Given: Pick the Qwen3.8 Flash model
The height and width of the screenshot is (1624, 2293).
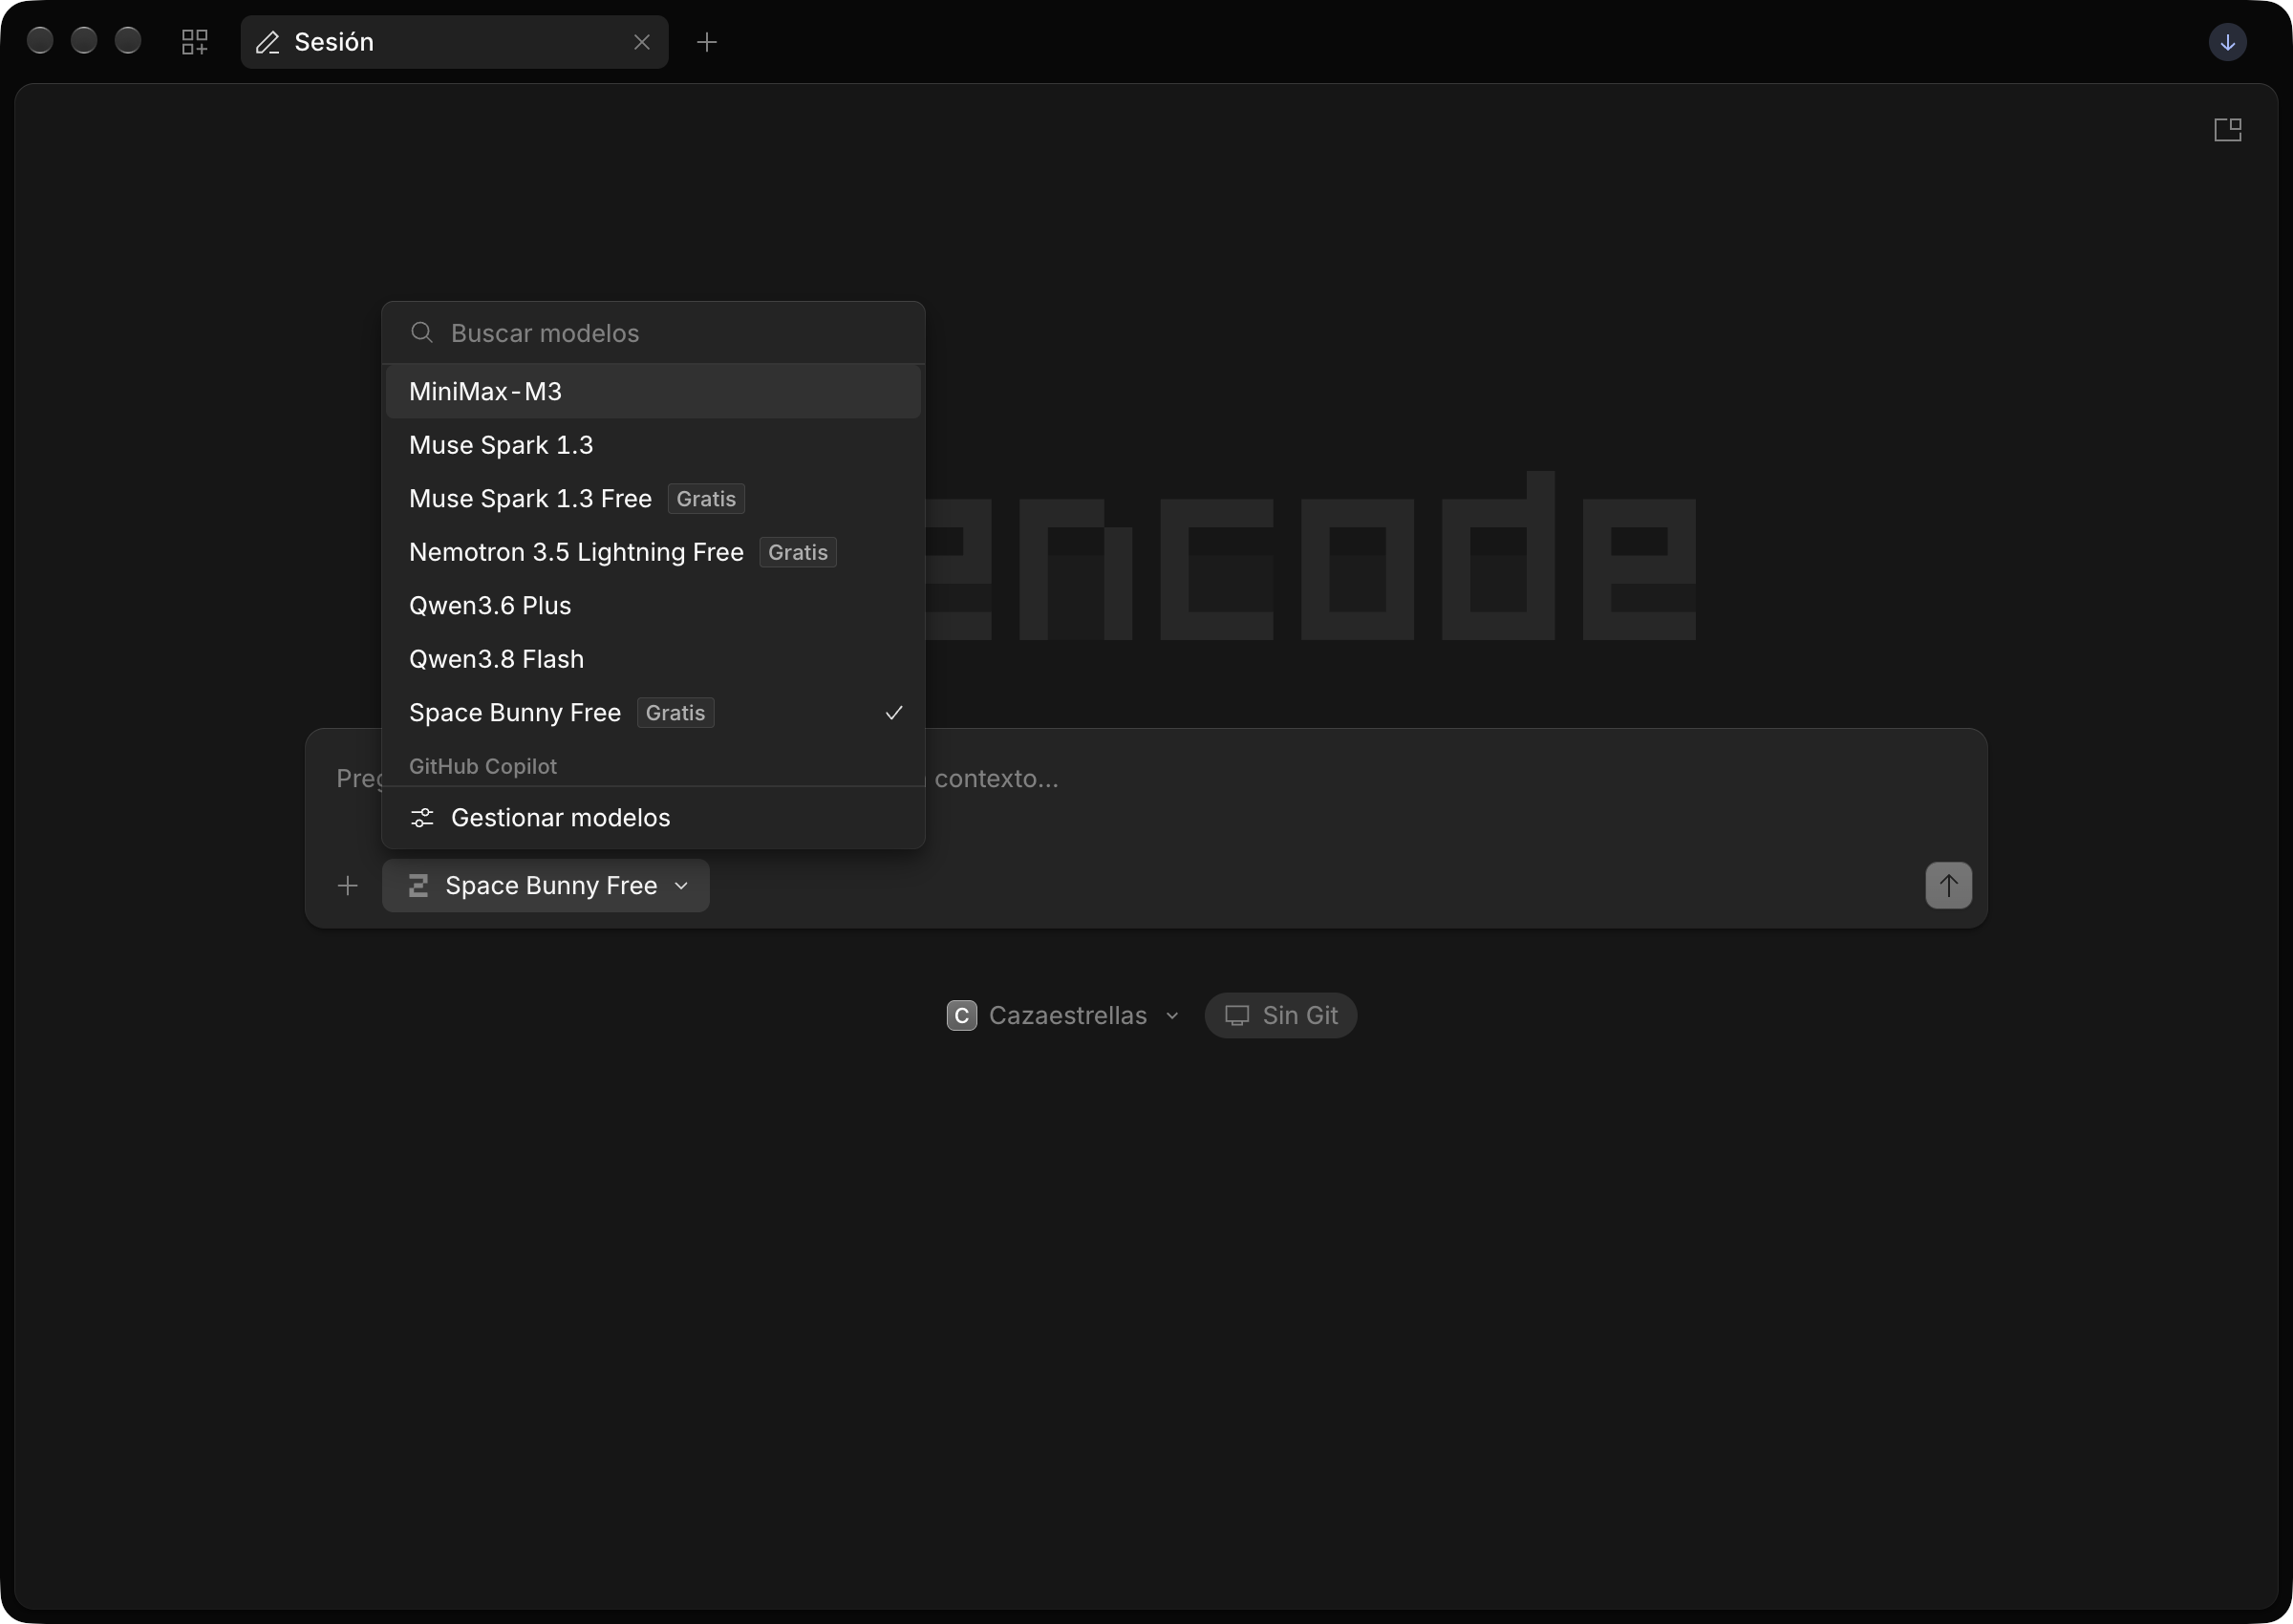Looking at the screenshot, I should [653, 659].
